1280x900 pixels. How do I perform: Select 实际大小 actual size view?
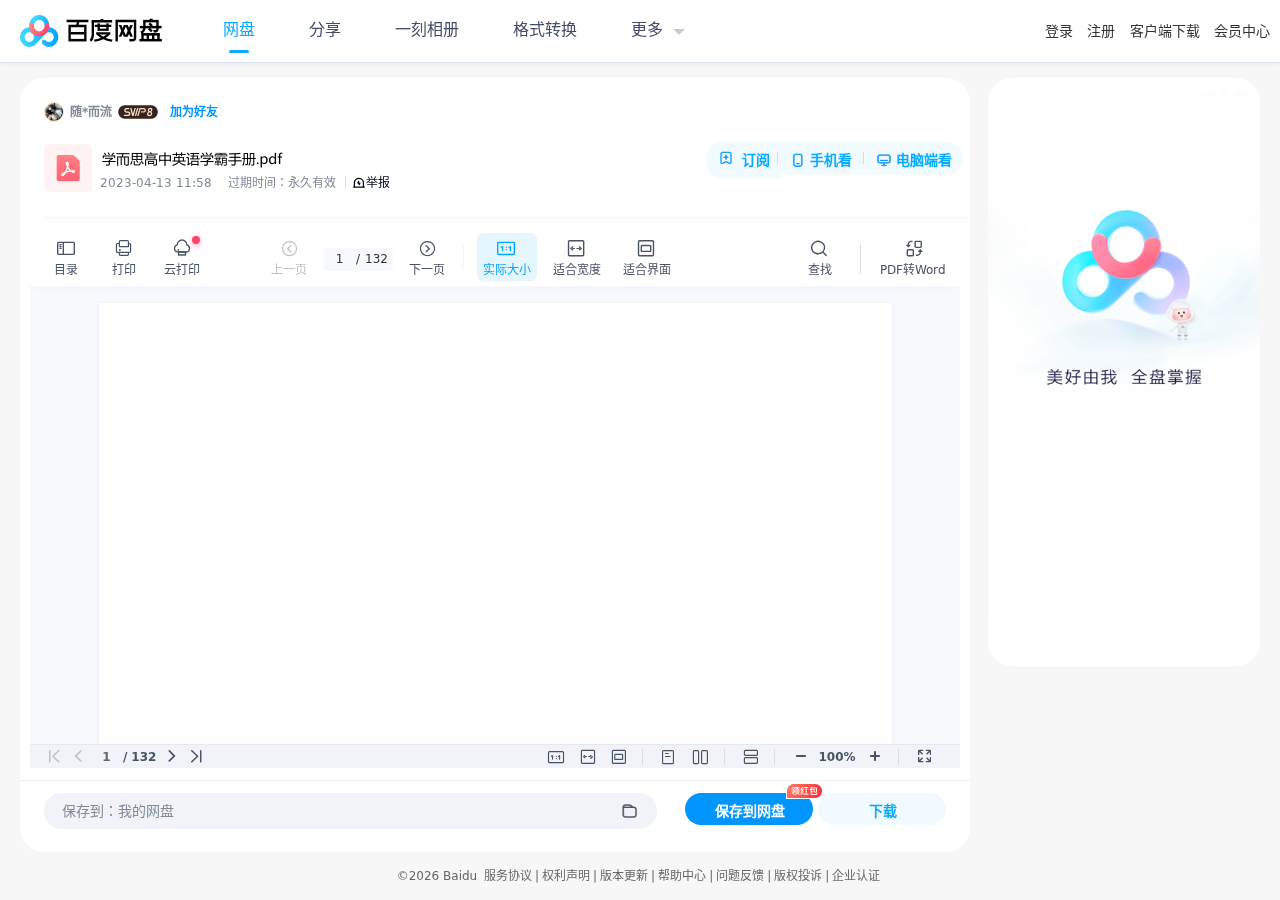pyautogui.click(x=507, y=257)
